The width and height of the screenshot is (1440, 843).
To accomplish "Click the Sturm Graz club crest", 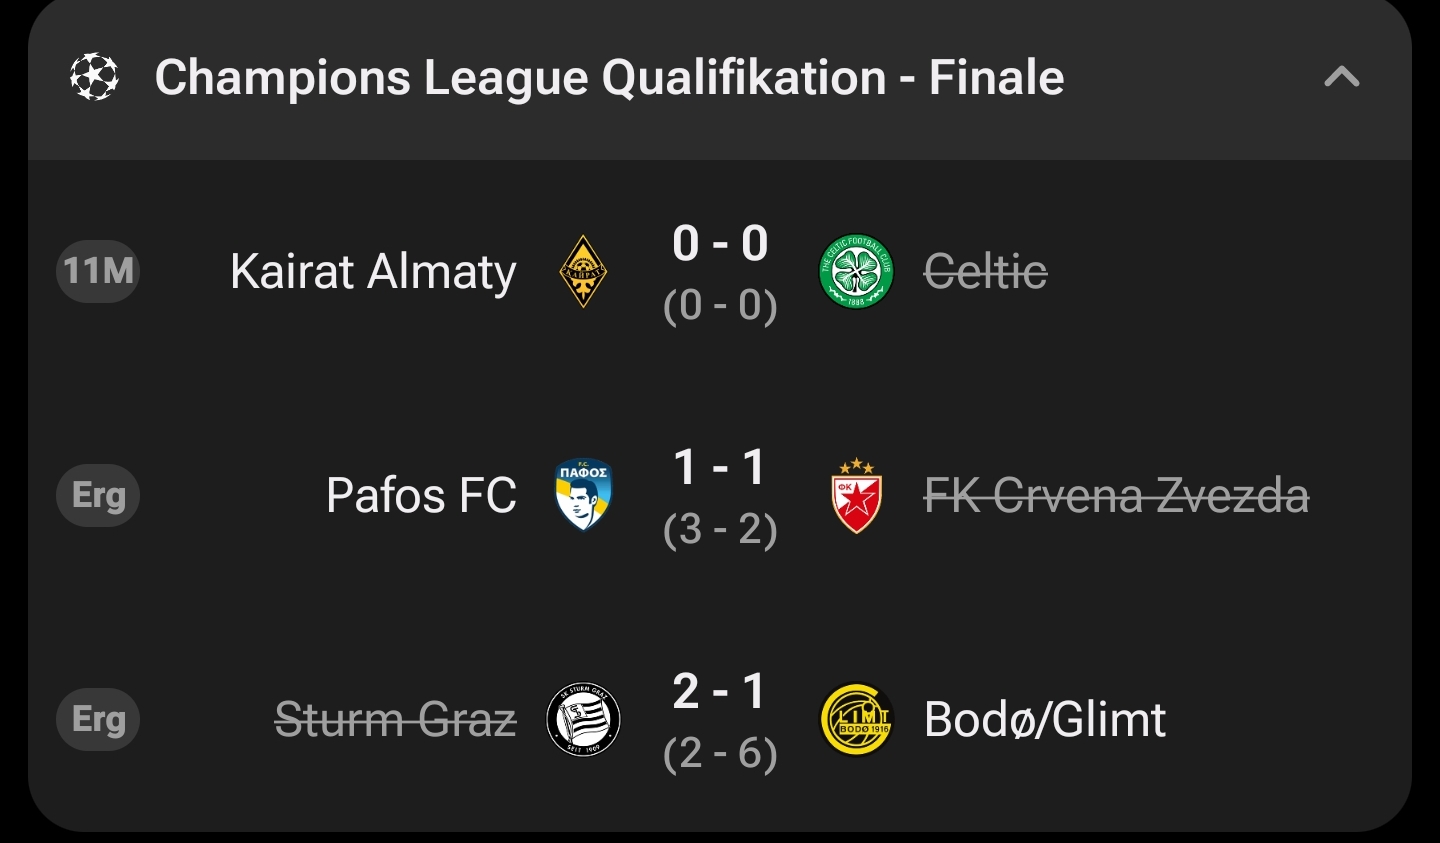I will point(583,719).
